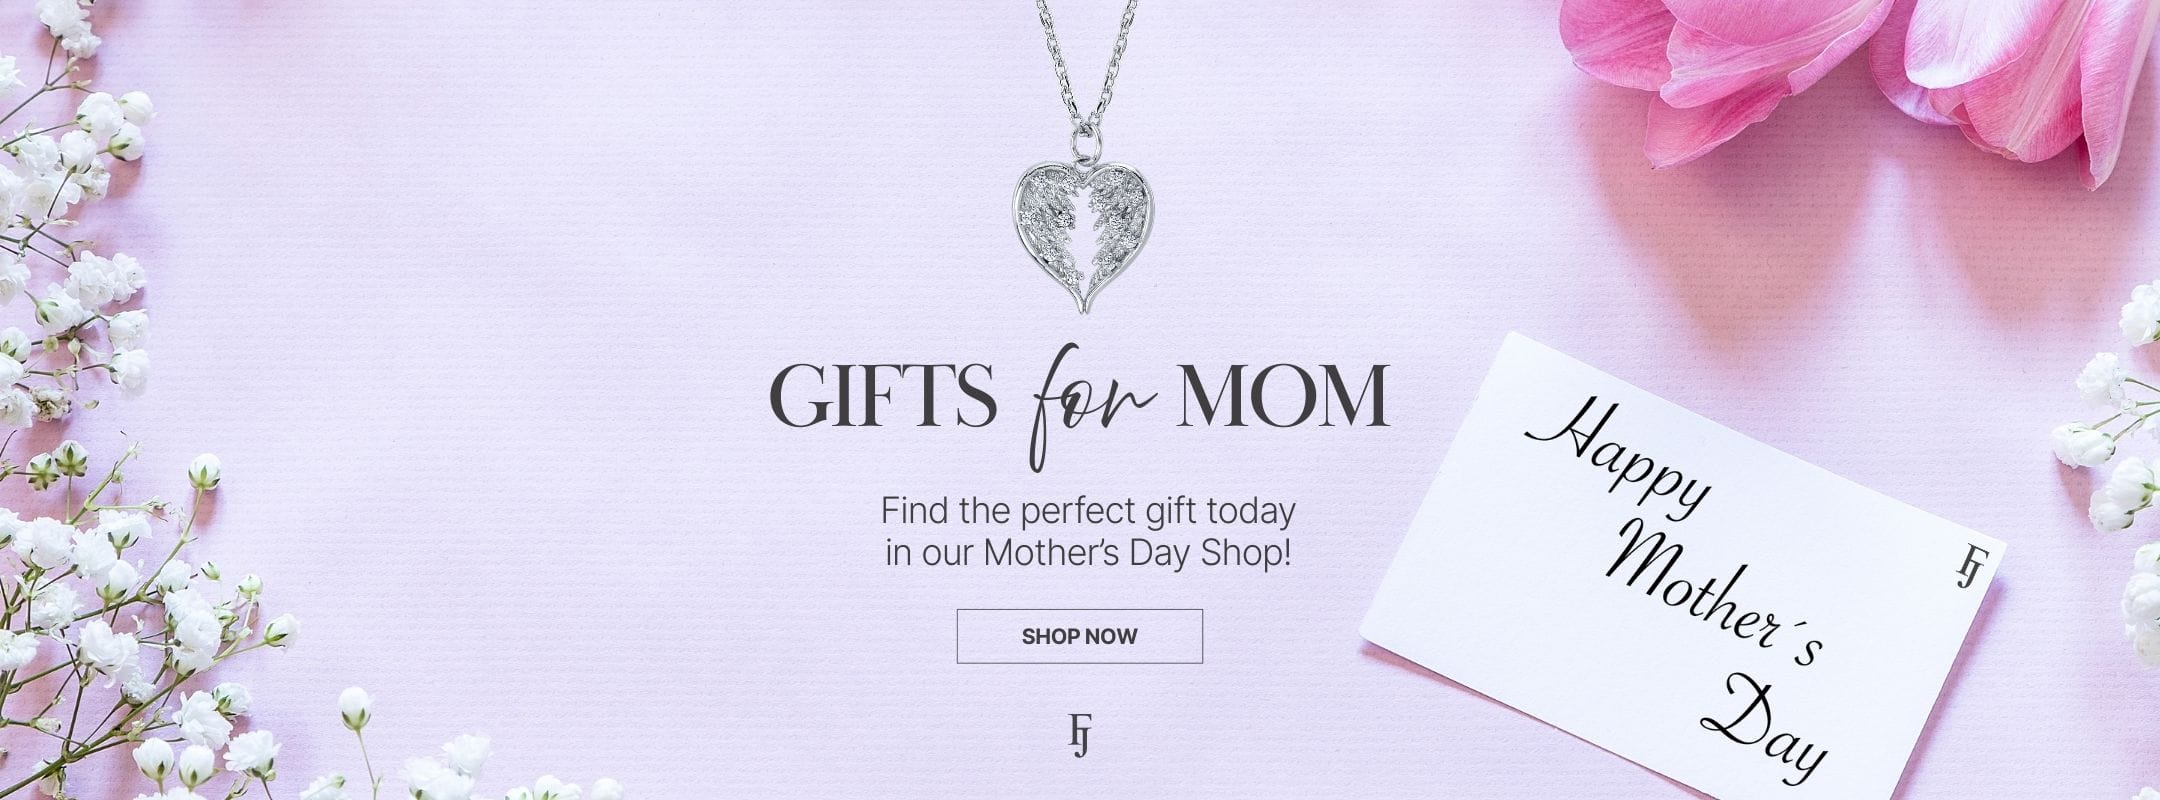Click the SHOP NOW button

click(1079, 636)
